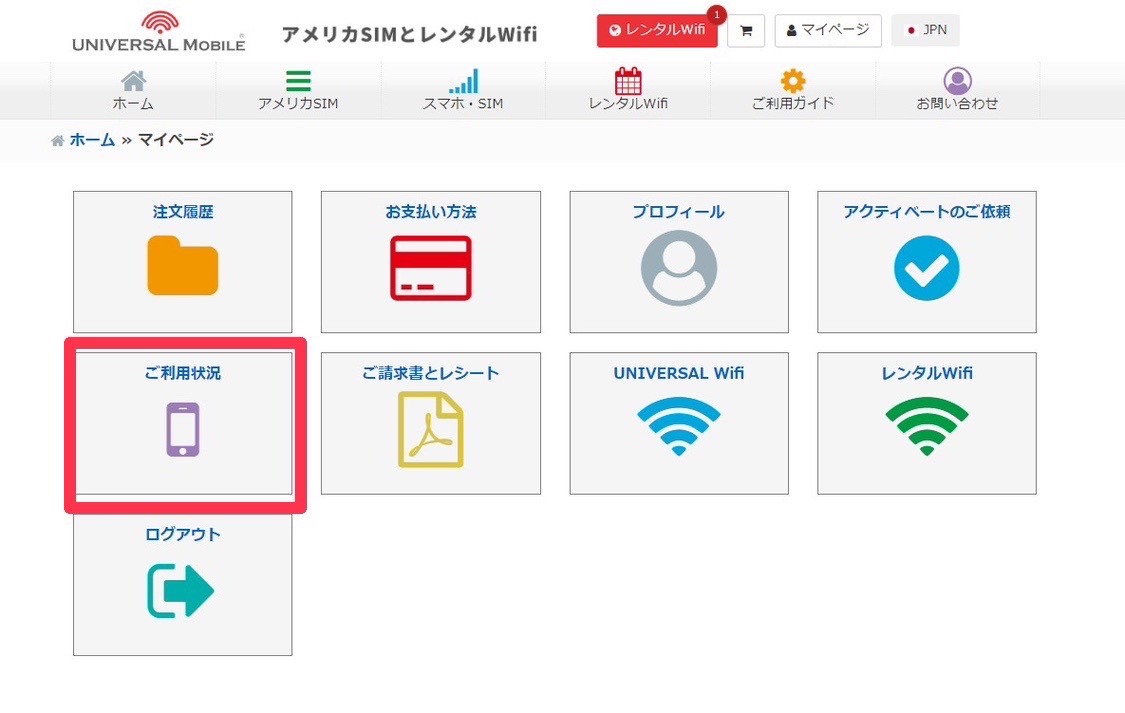
Task: Click the マイページ breadcrumb text
Action: 176,140
